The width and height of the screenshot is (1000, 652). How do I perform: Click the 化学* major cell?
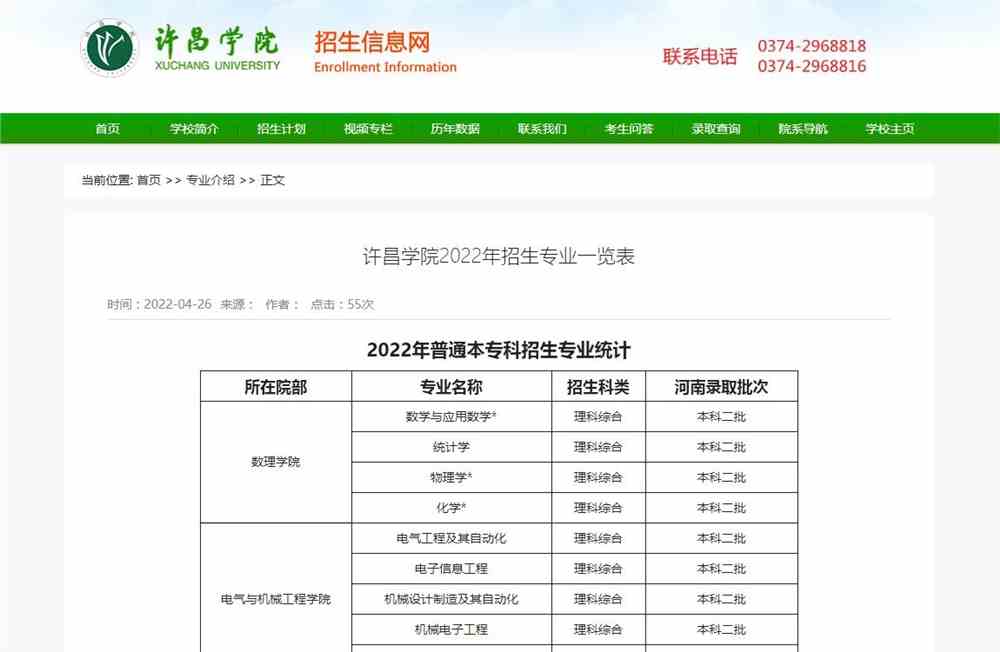pos(451,508)
